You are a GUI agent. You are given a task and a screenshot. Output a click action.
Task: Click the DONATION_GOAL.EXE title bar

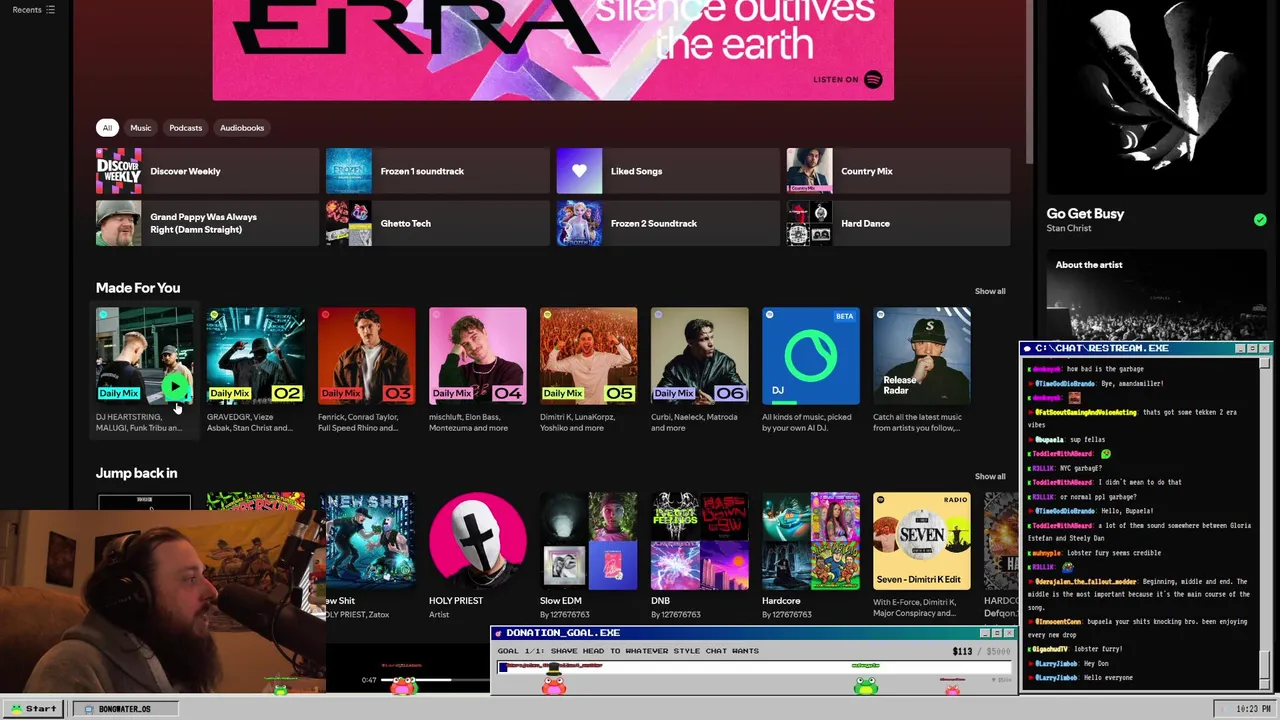click(752, 633)
